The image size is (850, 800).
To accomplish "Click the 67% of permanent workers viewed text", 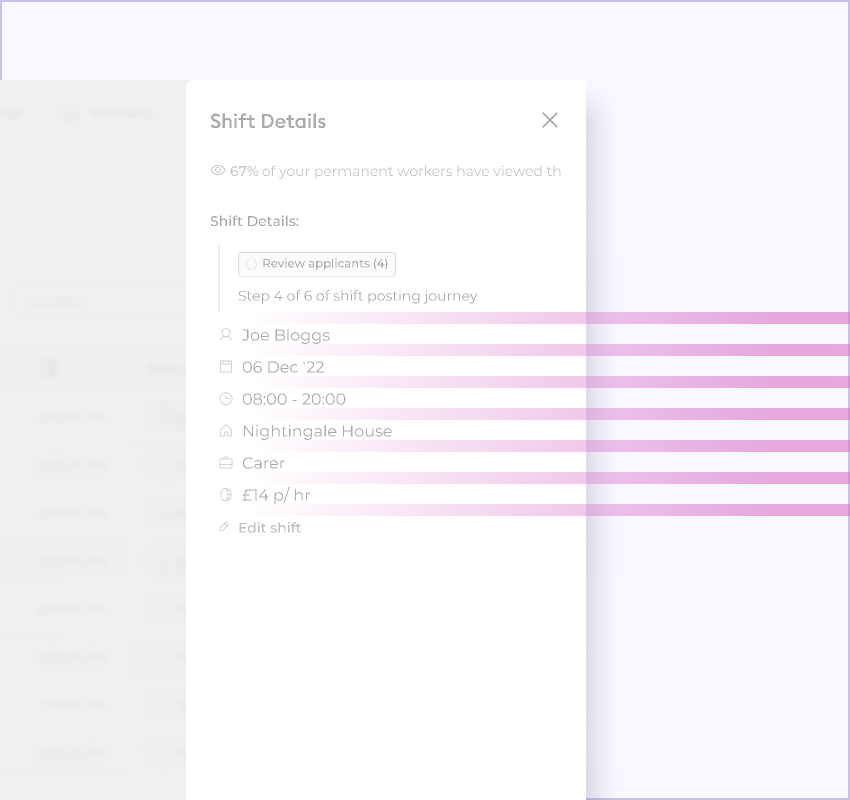I will 396,171.
